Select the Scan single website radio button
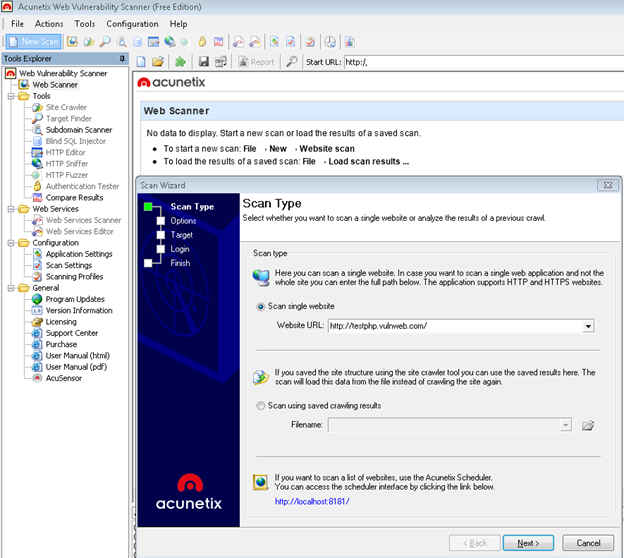The width and height of the screenshot is (624, 558). coord(262,306)
